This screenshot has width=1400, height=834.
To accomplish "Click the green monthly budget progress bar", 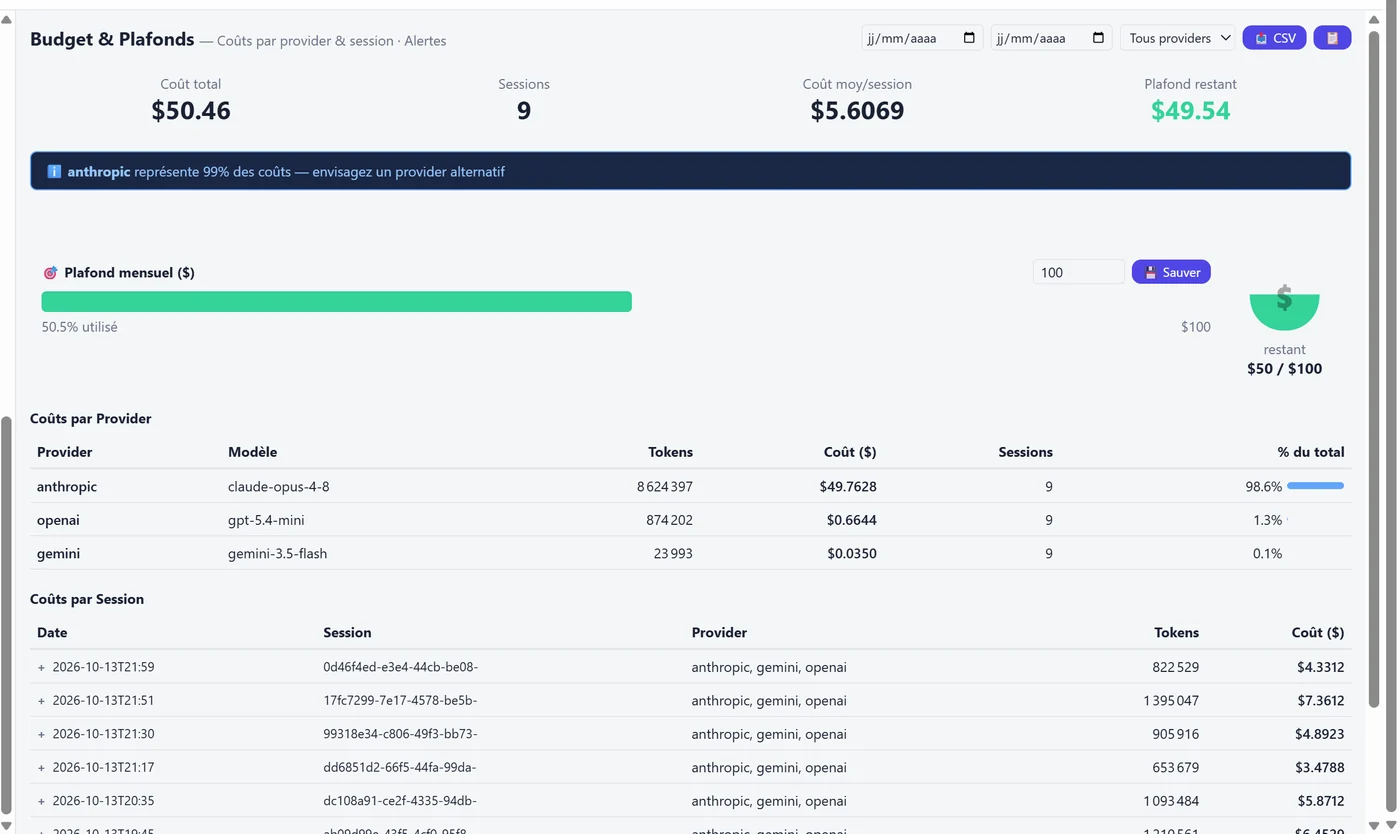I will [336, 301].
